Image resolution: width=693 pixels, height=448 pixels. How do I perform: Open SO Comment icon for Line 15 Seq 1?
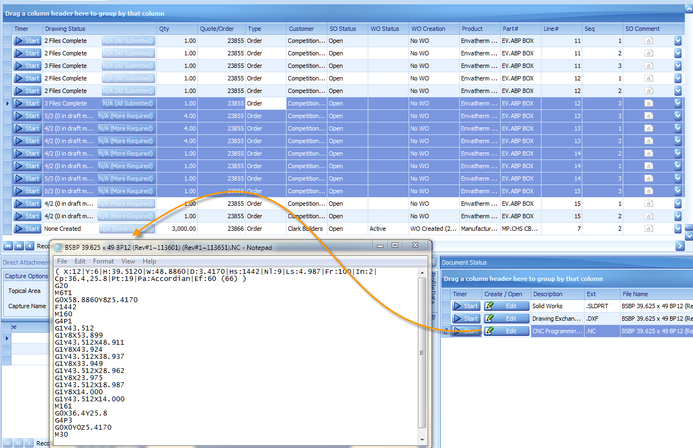pyautogui.click(x=648, y=204)
